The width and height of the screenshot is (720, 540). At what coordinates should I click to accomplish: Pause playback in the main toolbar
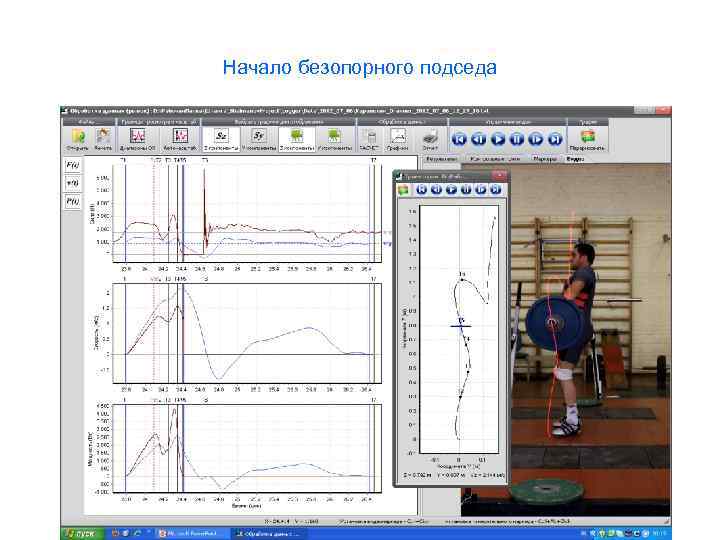tap(517, 139)
